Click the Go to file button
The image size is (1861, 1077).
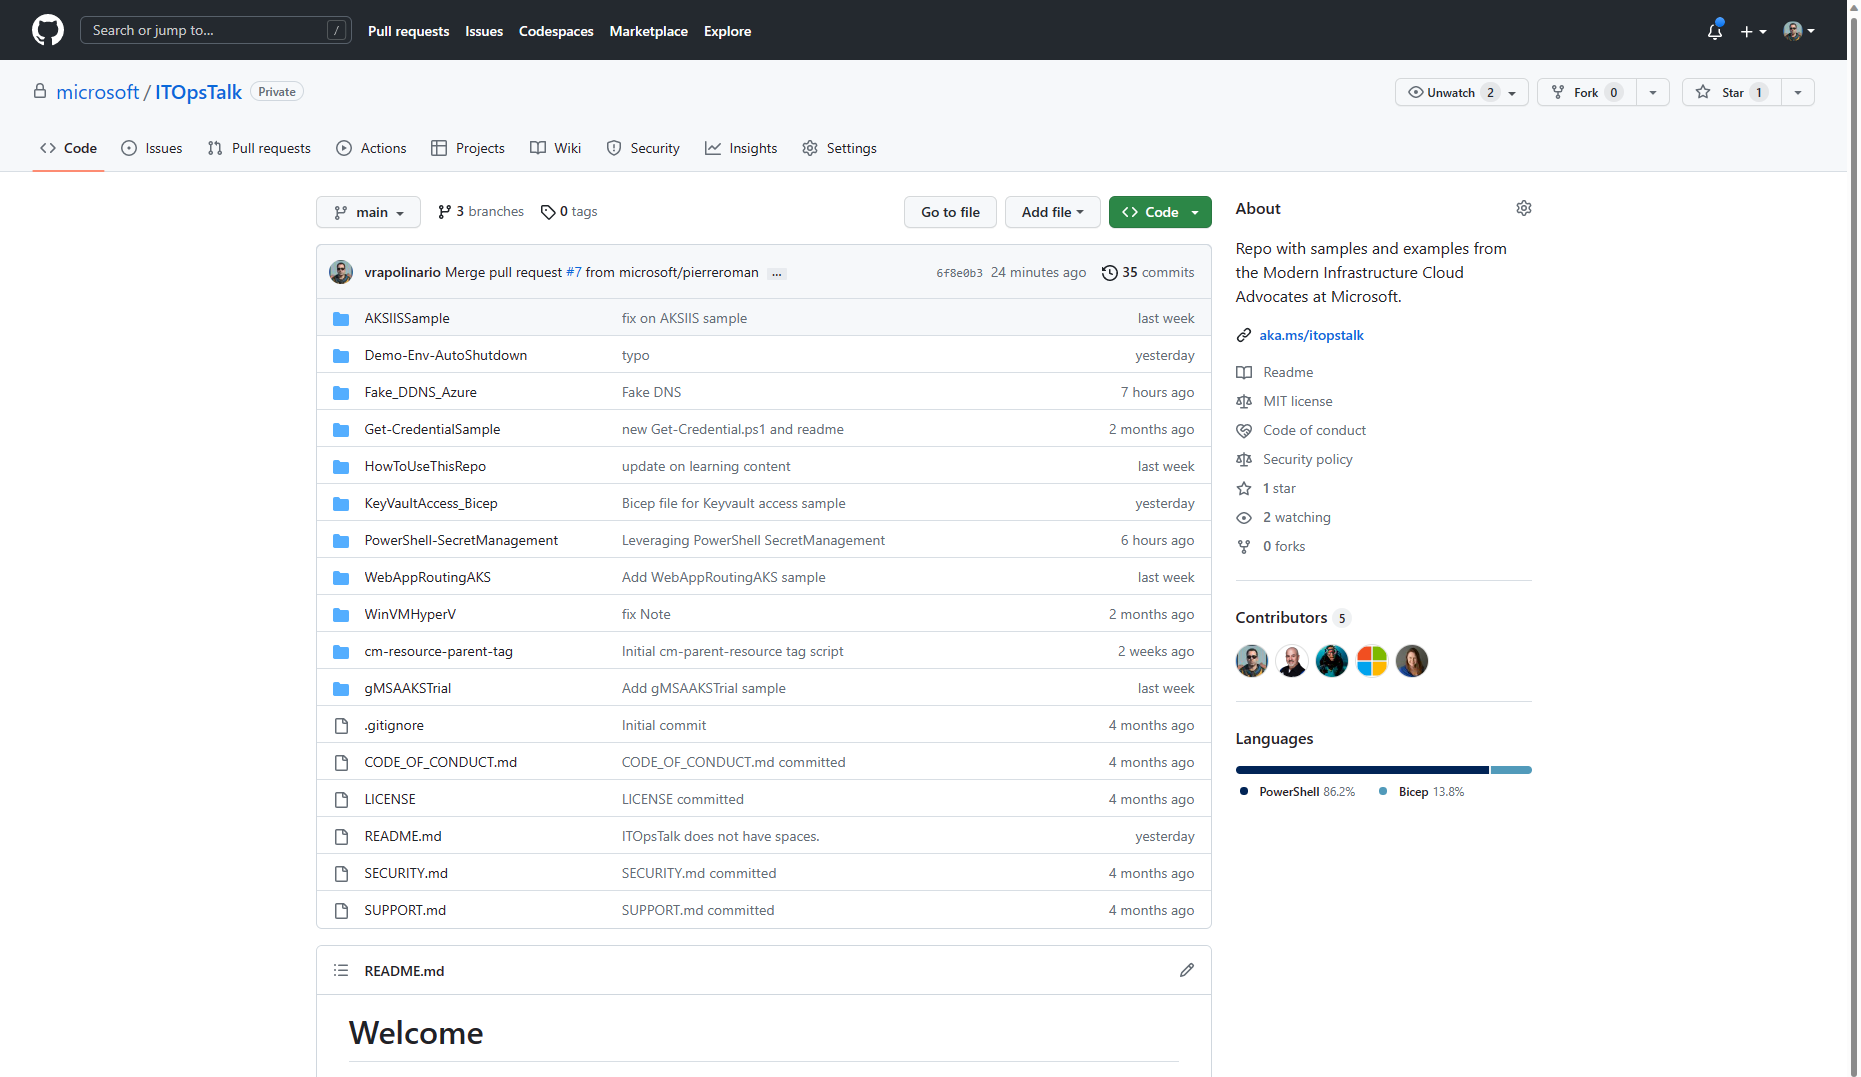(x=950, y=212)
